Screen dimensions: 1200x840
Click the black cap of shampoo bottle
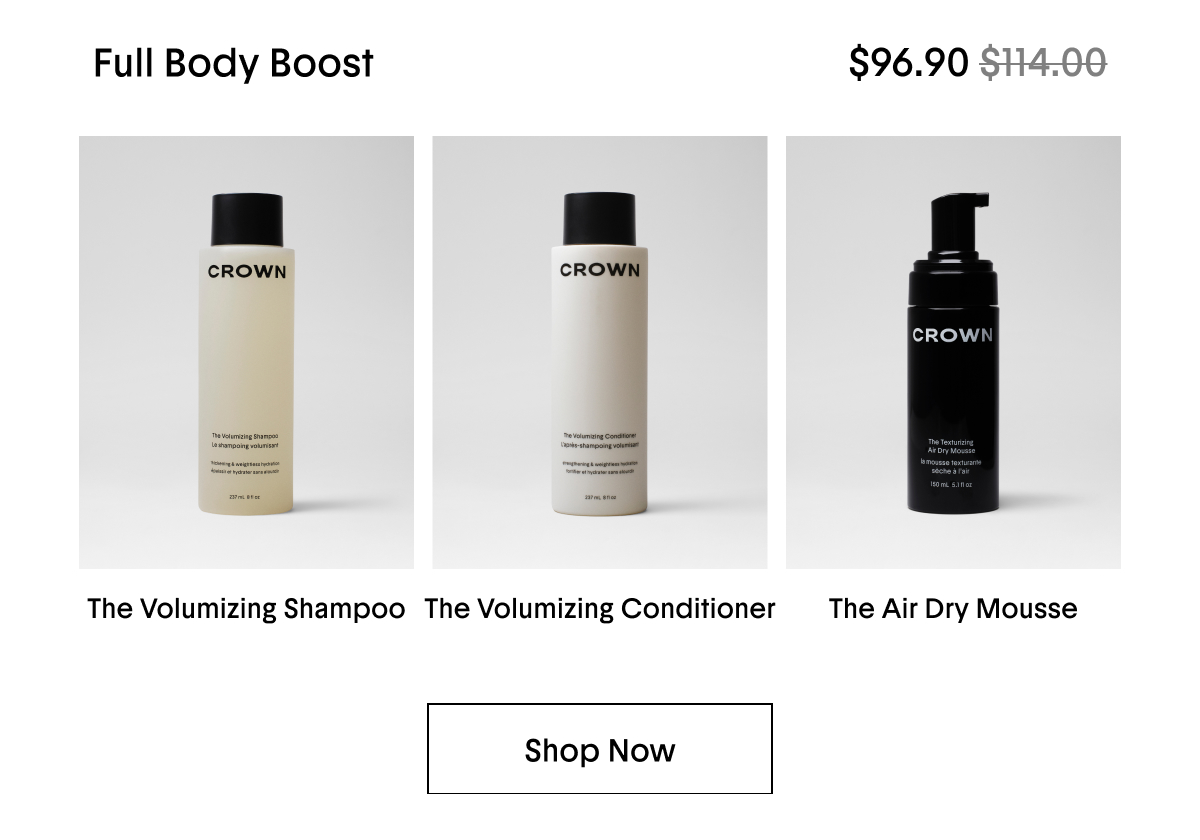pos(247,219)
